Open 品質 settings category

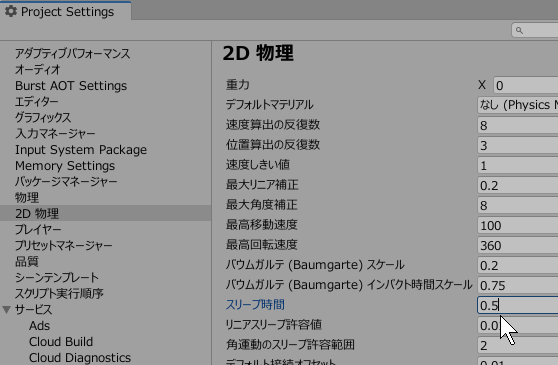[27, 261]
